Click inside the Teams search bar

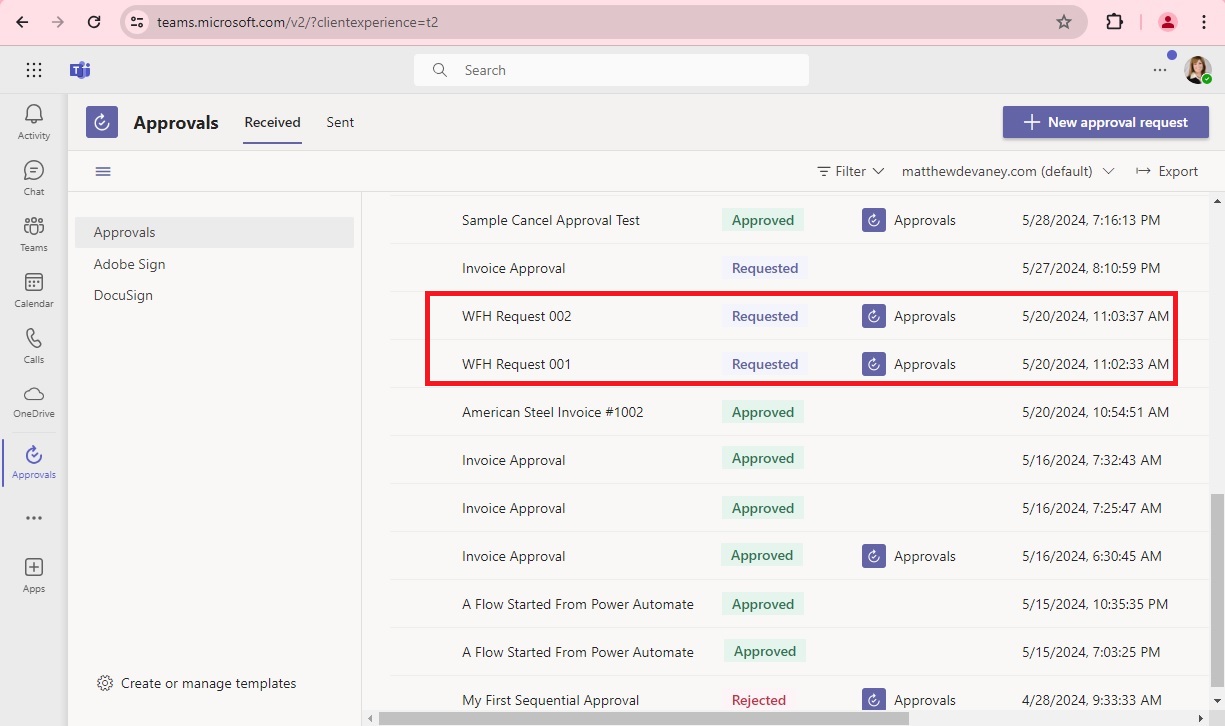[610, 70]
